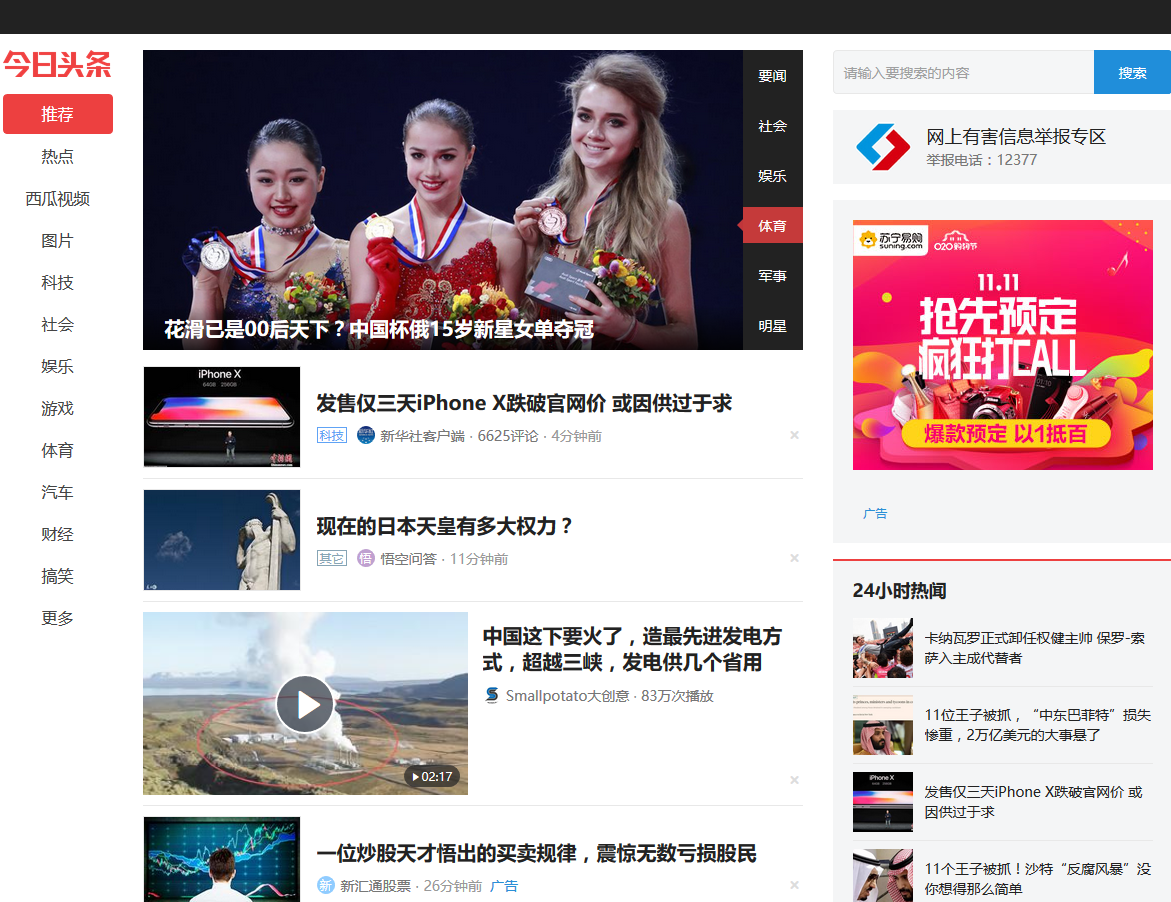
Task: Open headline 一位炒股天才悟出的买卖规律
Action: point(536,853)
